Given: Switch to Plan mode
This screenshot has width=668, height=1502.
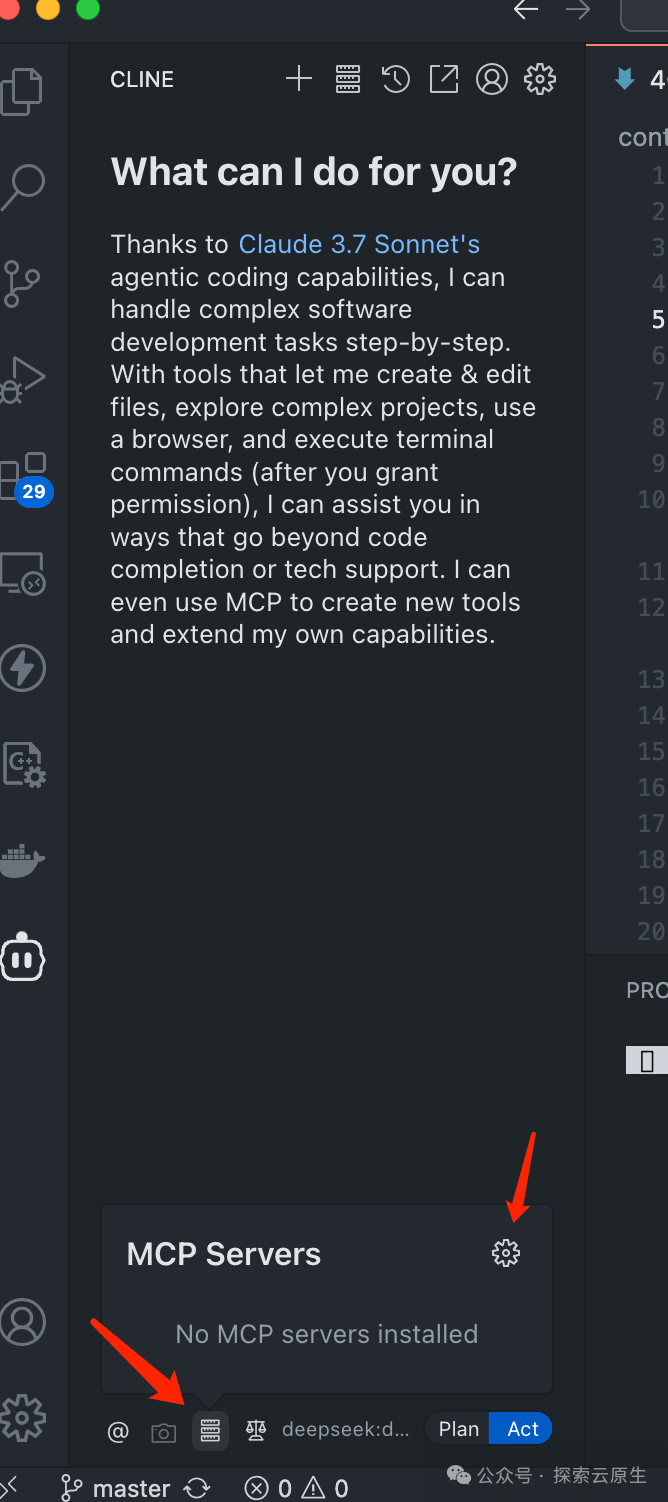Looking at the screenshot, I should pos(458,1428).
